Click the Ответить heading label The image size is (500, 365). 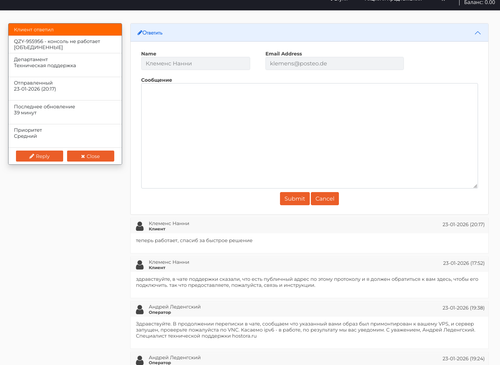pos(152,33)
